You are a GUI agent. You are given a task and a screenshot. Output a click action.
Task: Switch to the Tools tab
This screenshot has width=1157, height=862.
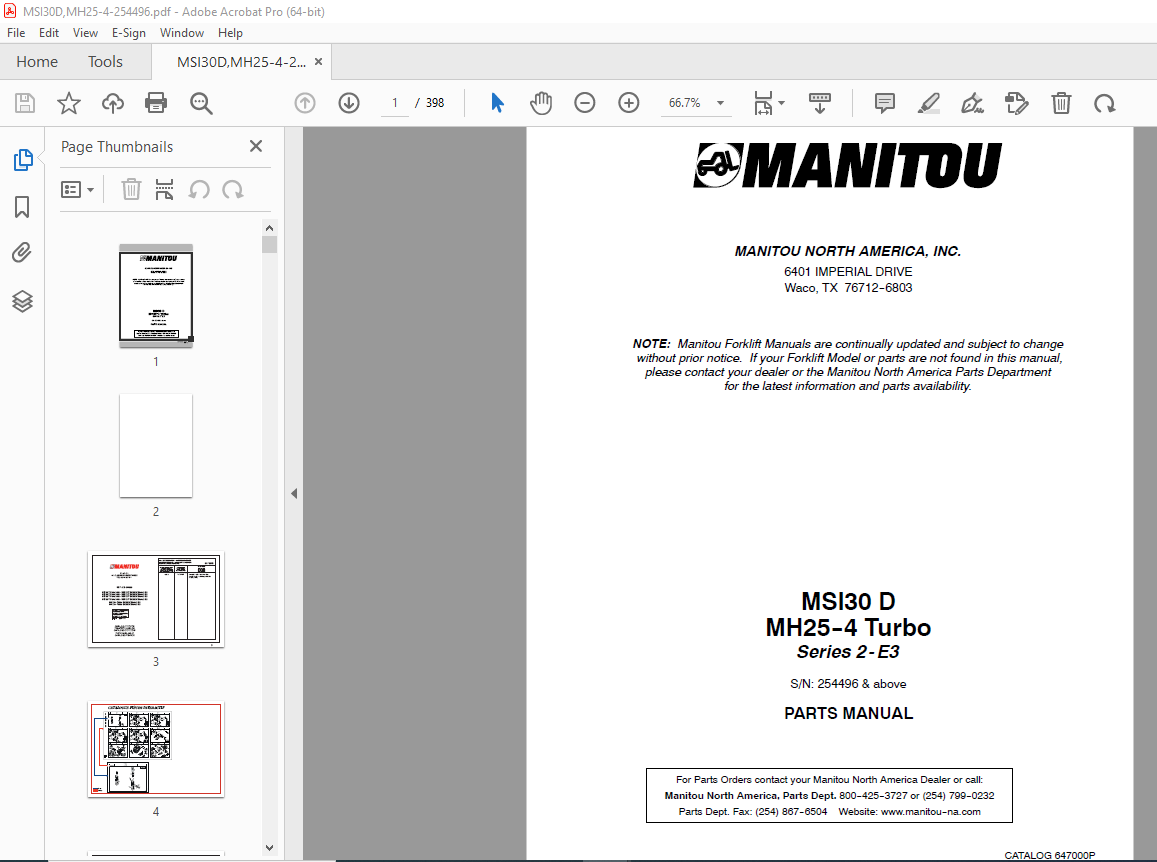click(x=106, y=61)
